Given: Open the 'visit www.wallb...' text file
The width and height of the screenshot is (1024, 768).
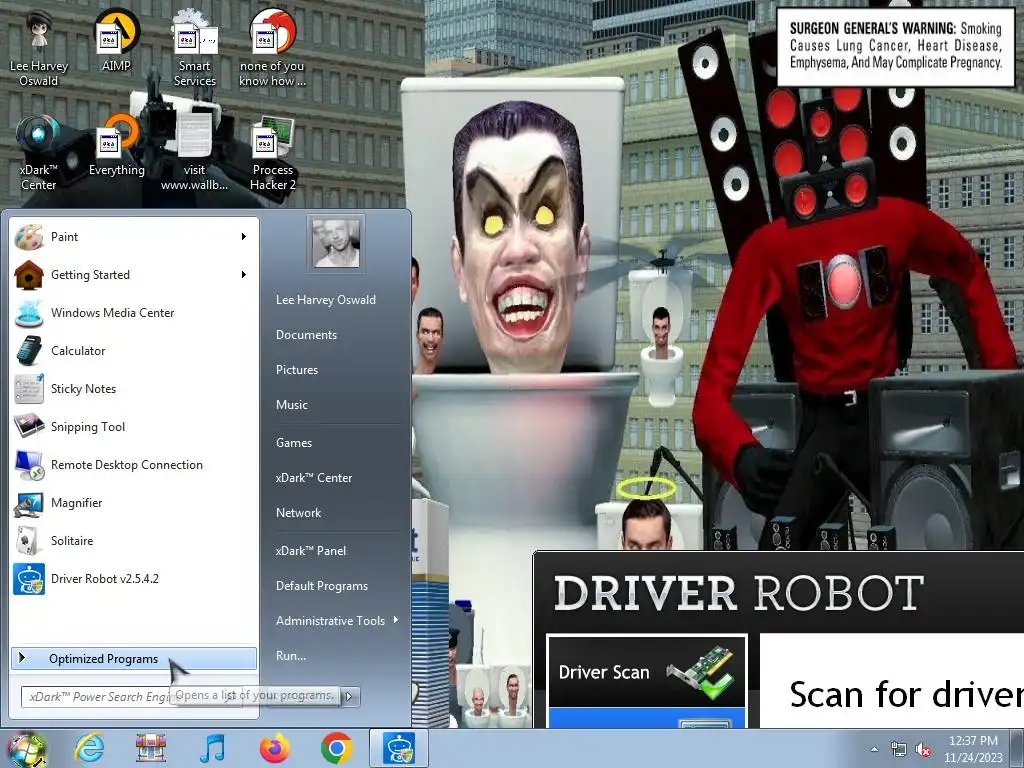Looking at the screenshot, I should pos(195,153).
